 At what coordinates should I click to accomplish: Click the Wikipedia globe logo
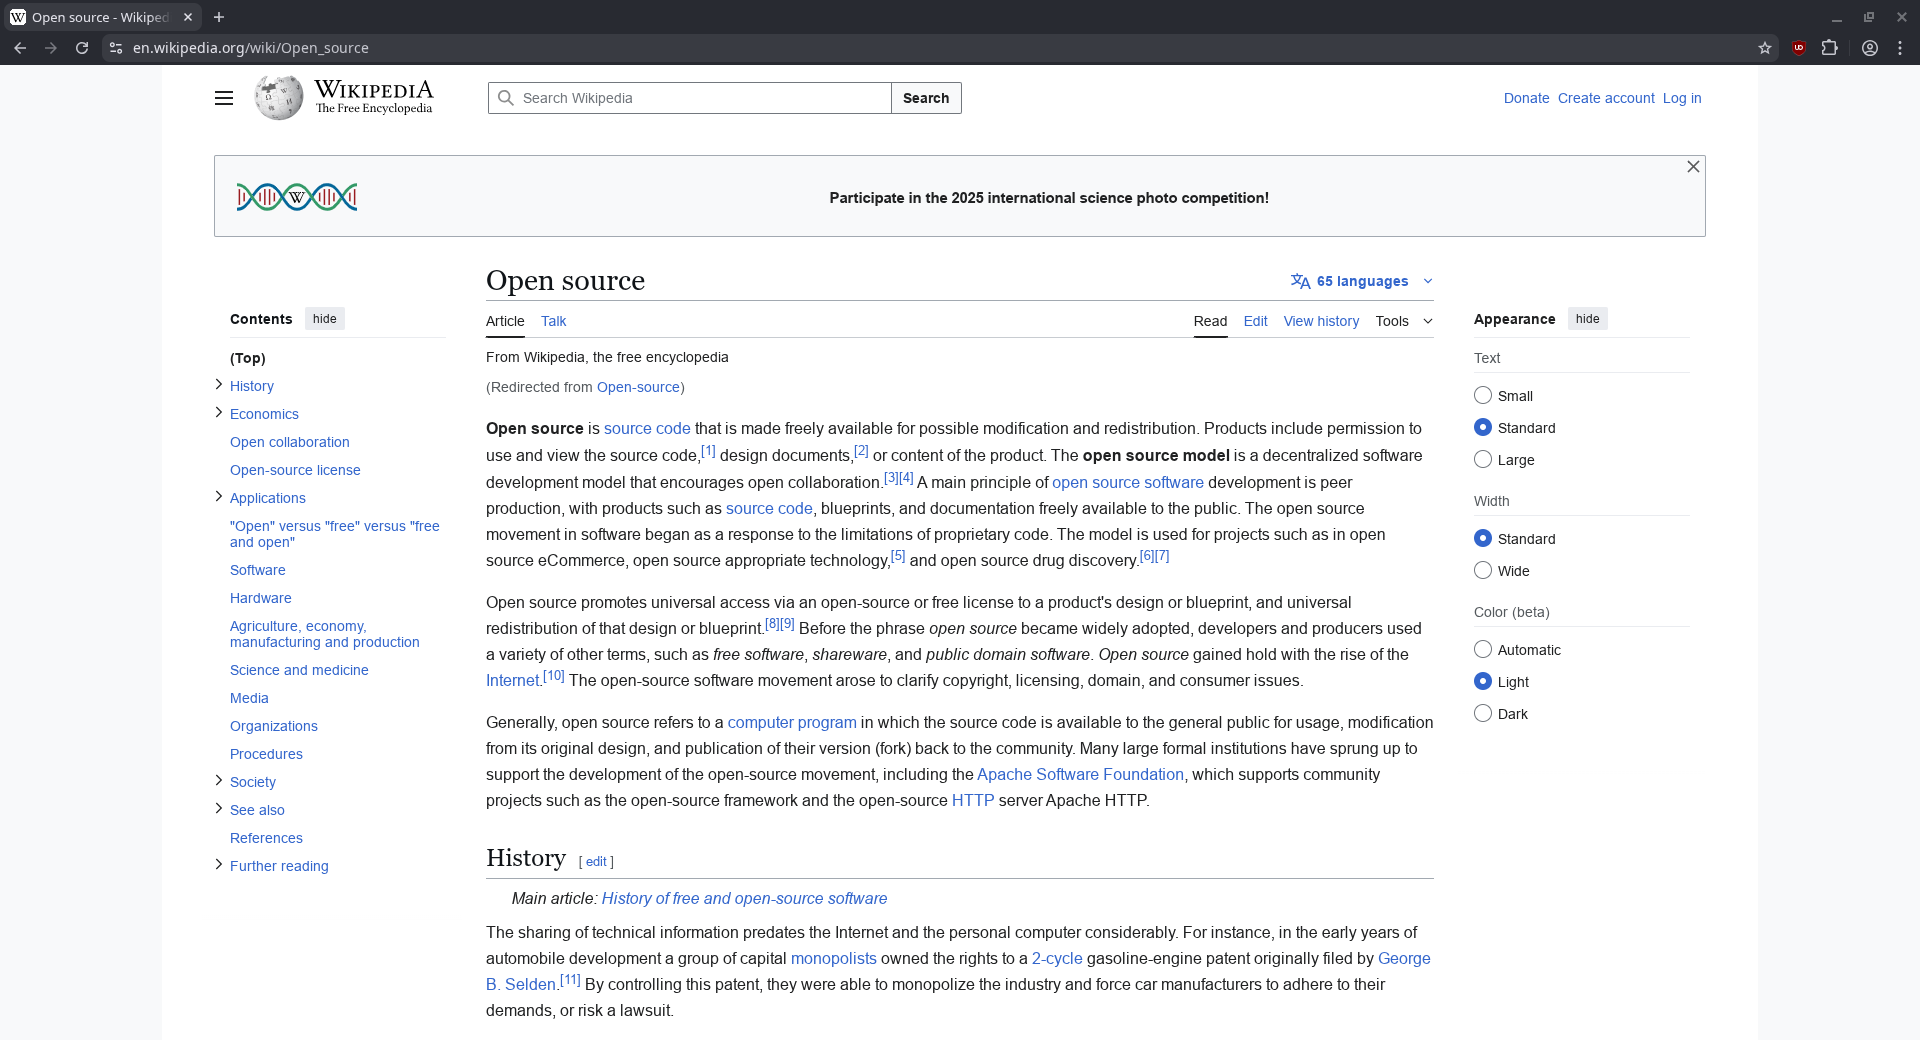point(278,98)
